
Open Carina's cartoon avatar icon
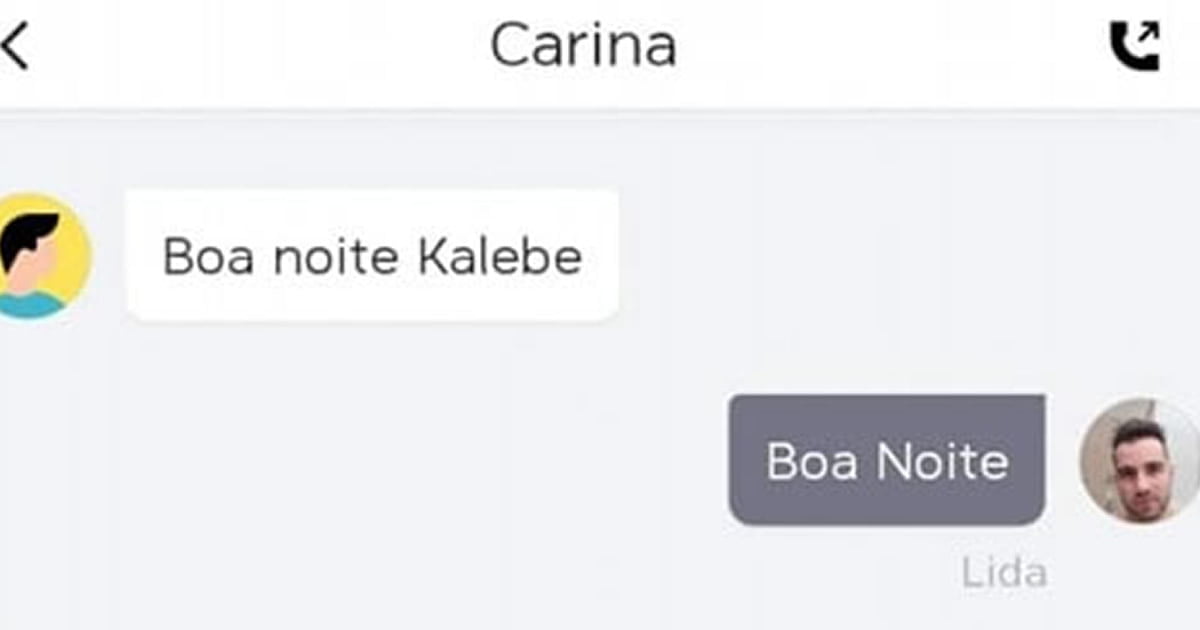click(40, 257)
